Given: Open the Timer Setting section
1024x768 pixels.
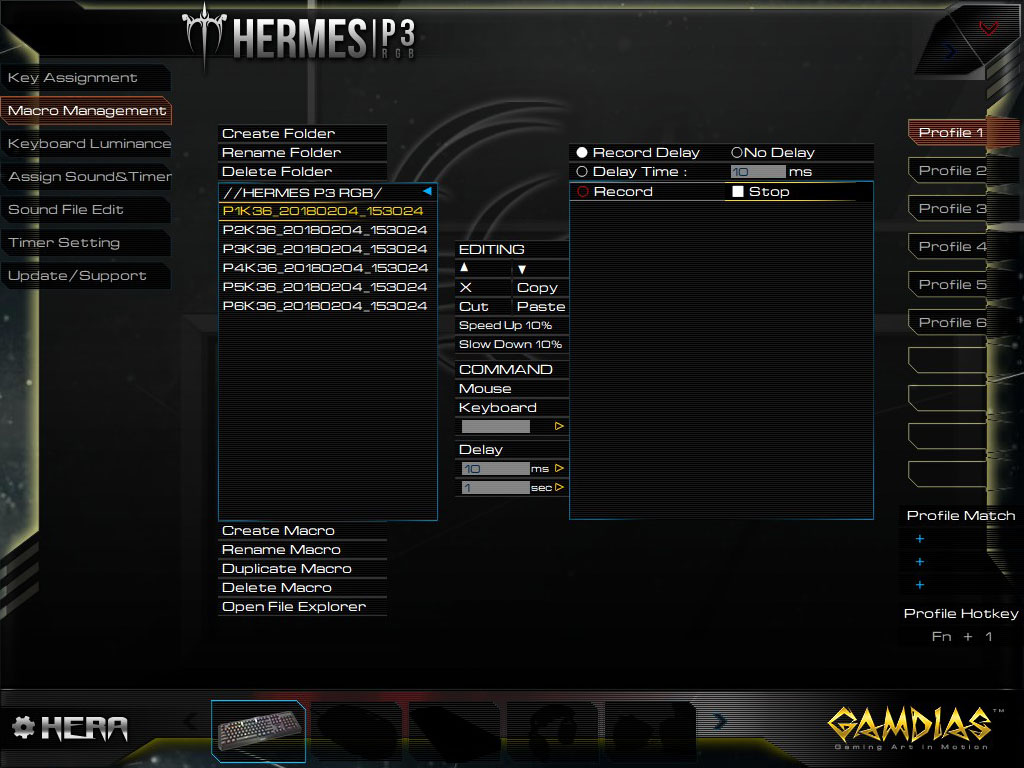Looking at the screenshot, I should (86, 243).
